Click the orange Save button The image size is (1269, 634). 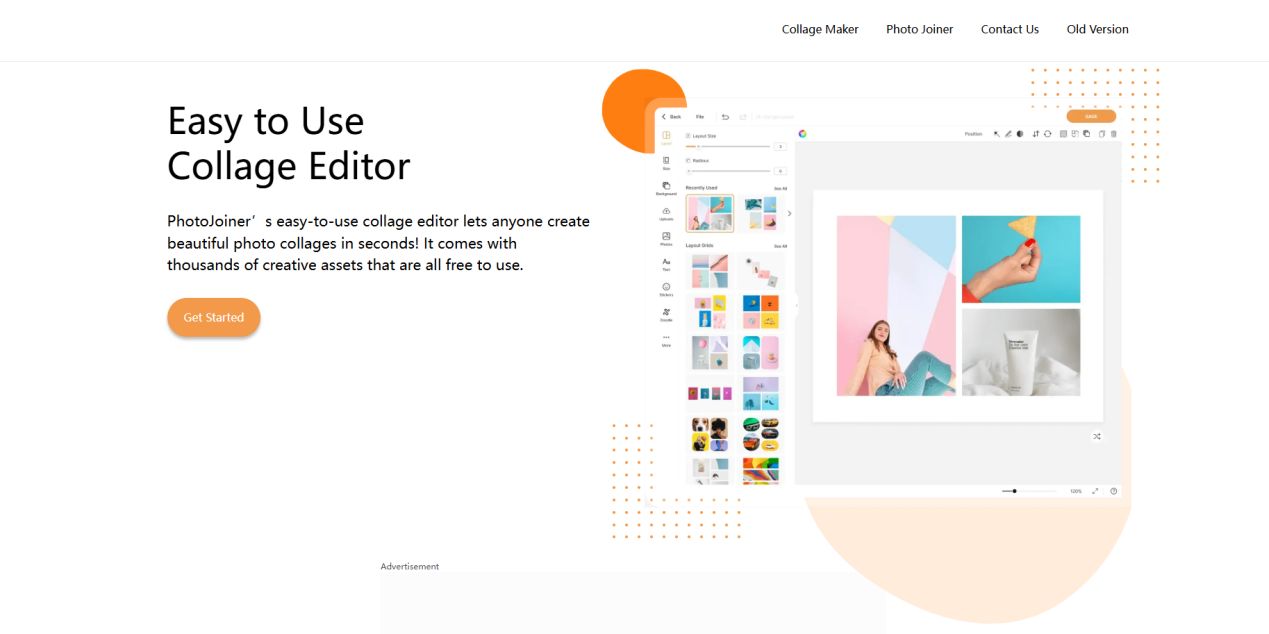click(1091, 116)
